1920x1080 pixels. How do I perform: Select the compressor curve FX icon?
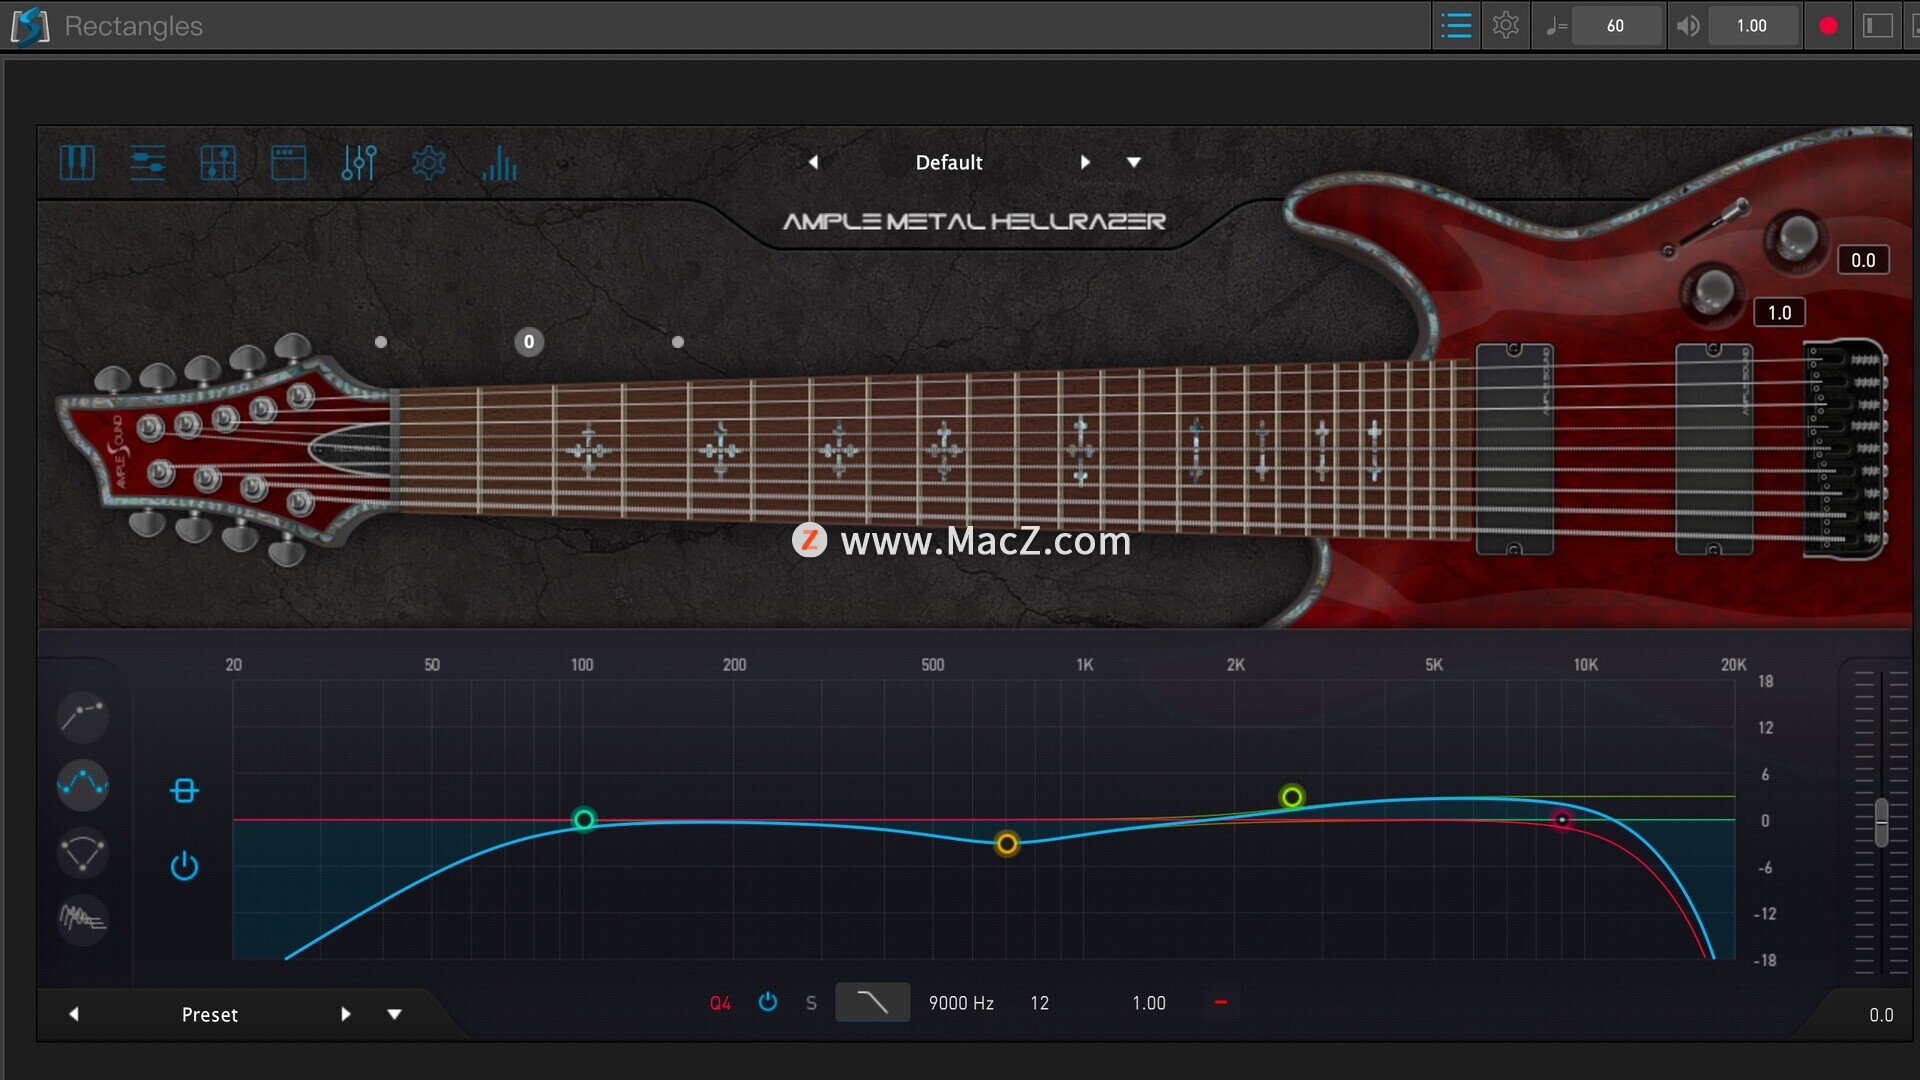click(82, 716)
